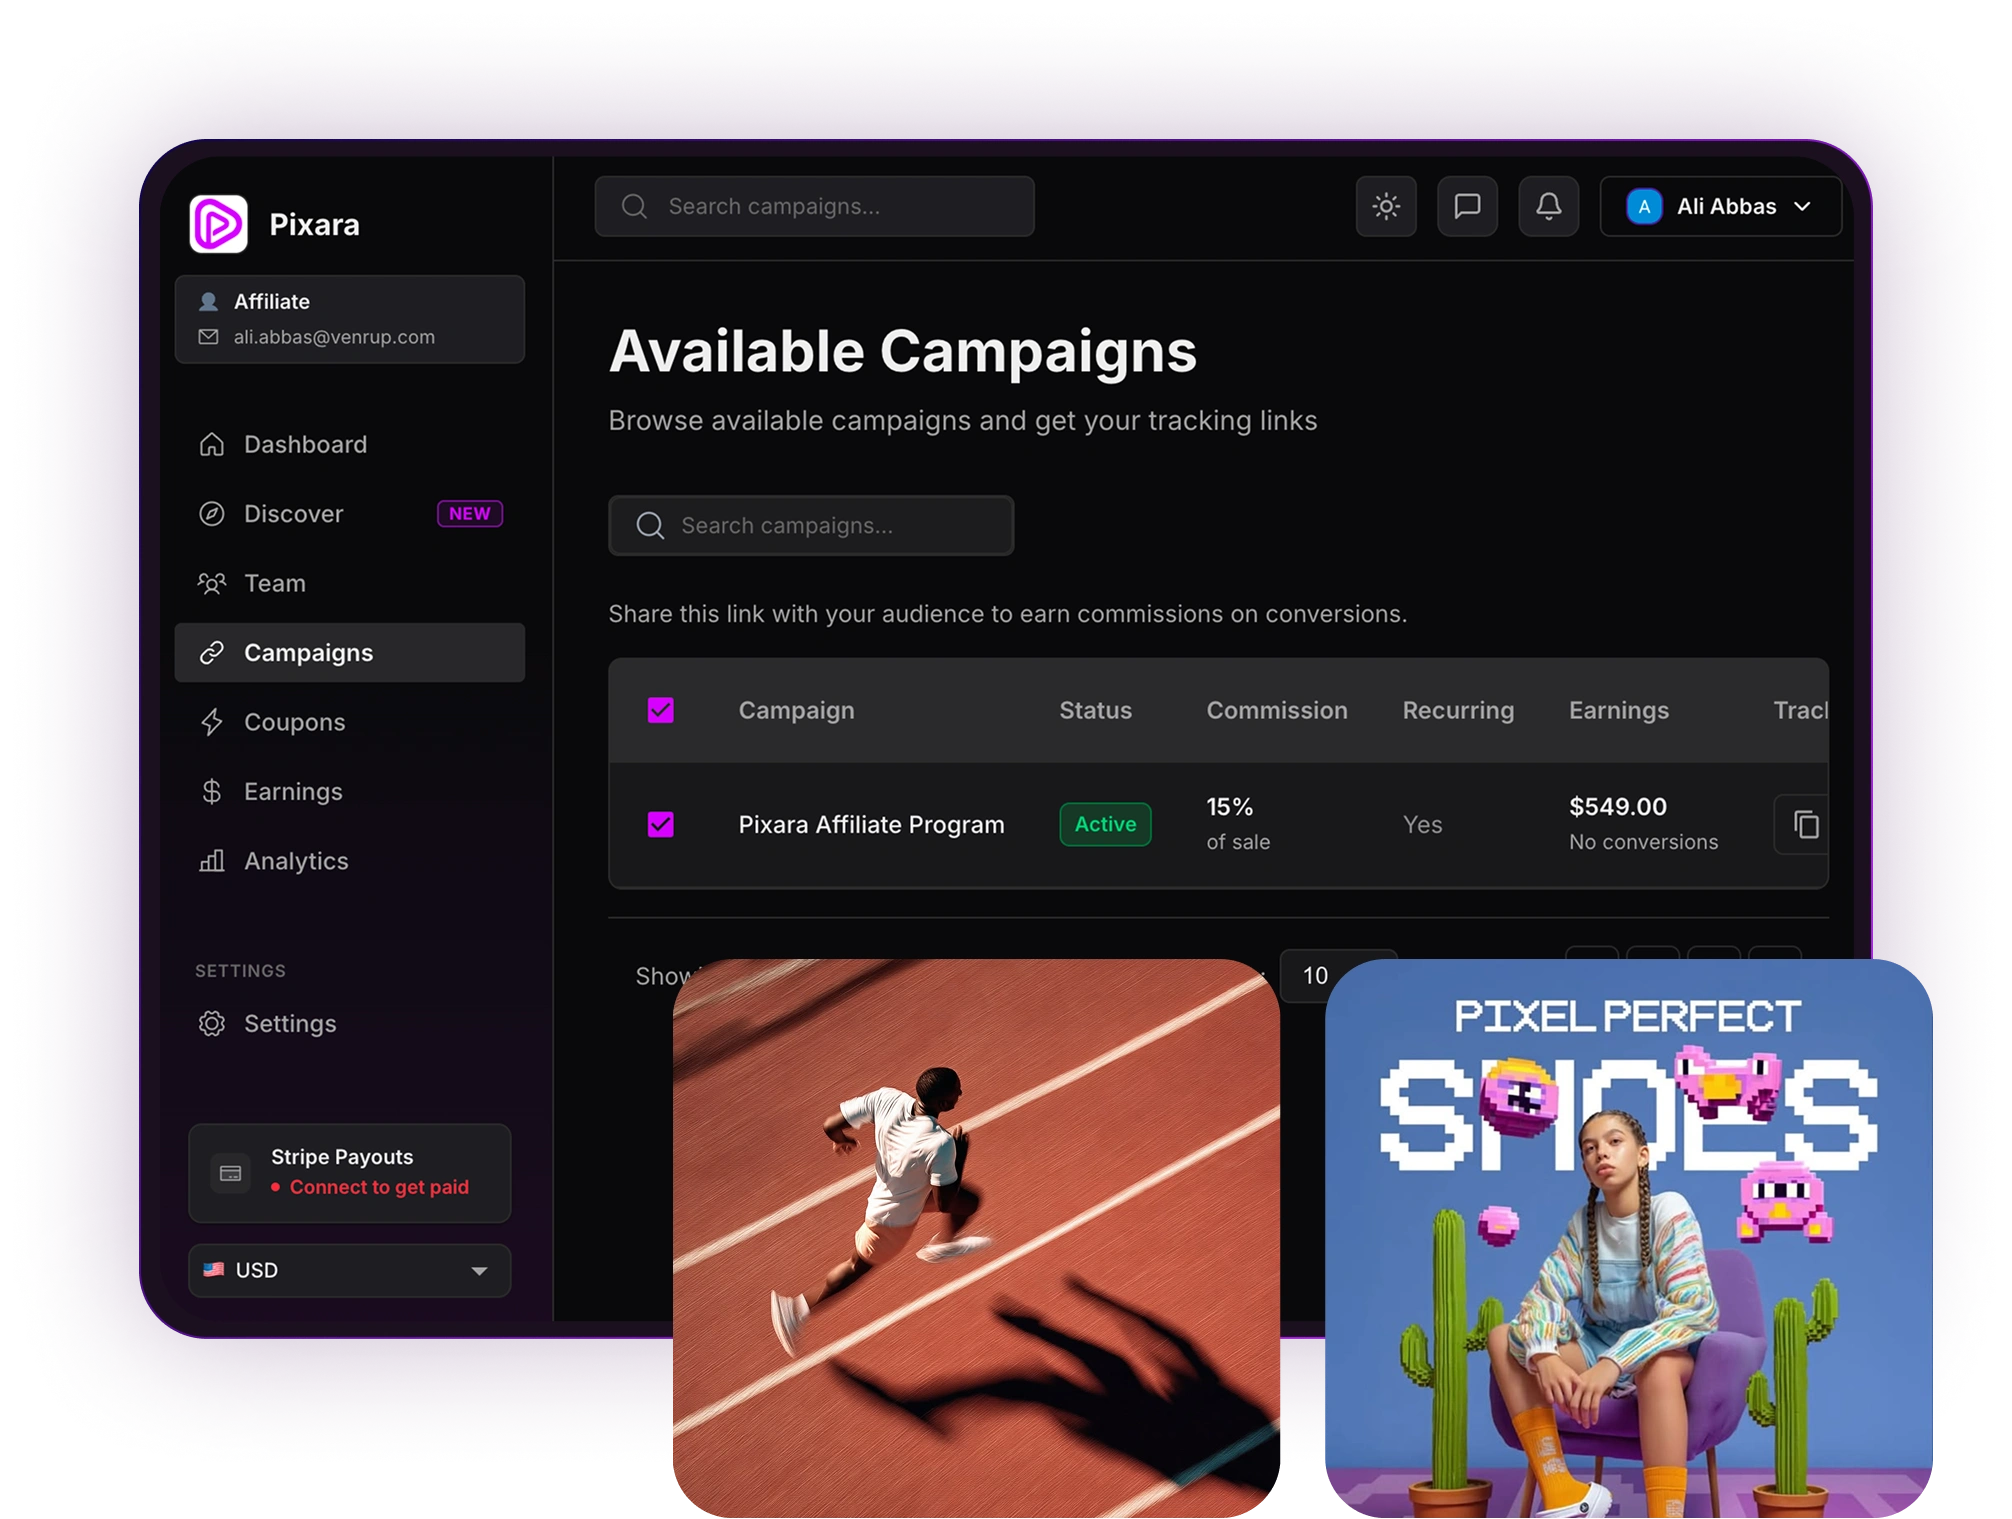Open Team page in sidebar
2012x1519 pixels.
(x=349, y=583)
